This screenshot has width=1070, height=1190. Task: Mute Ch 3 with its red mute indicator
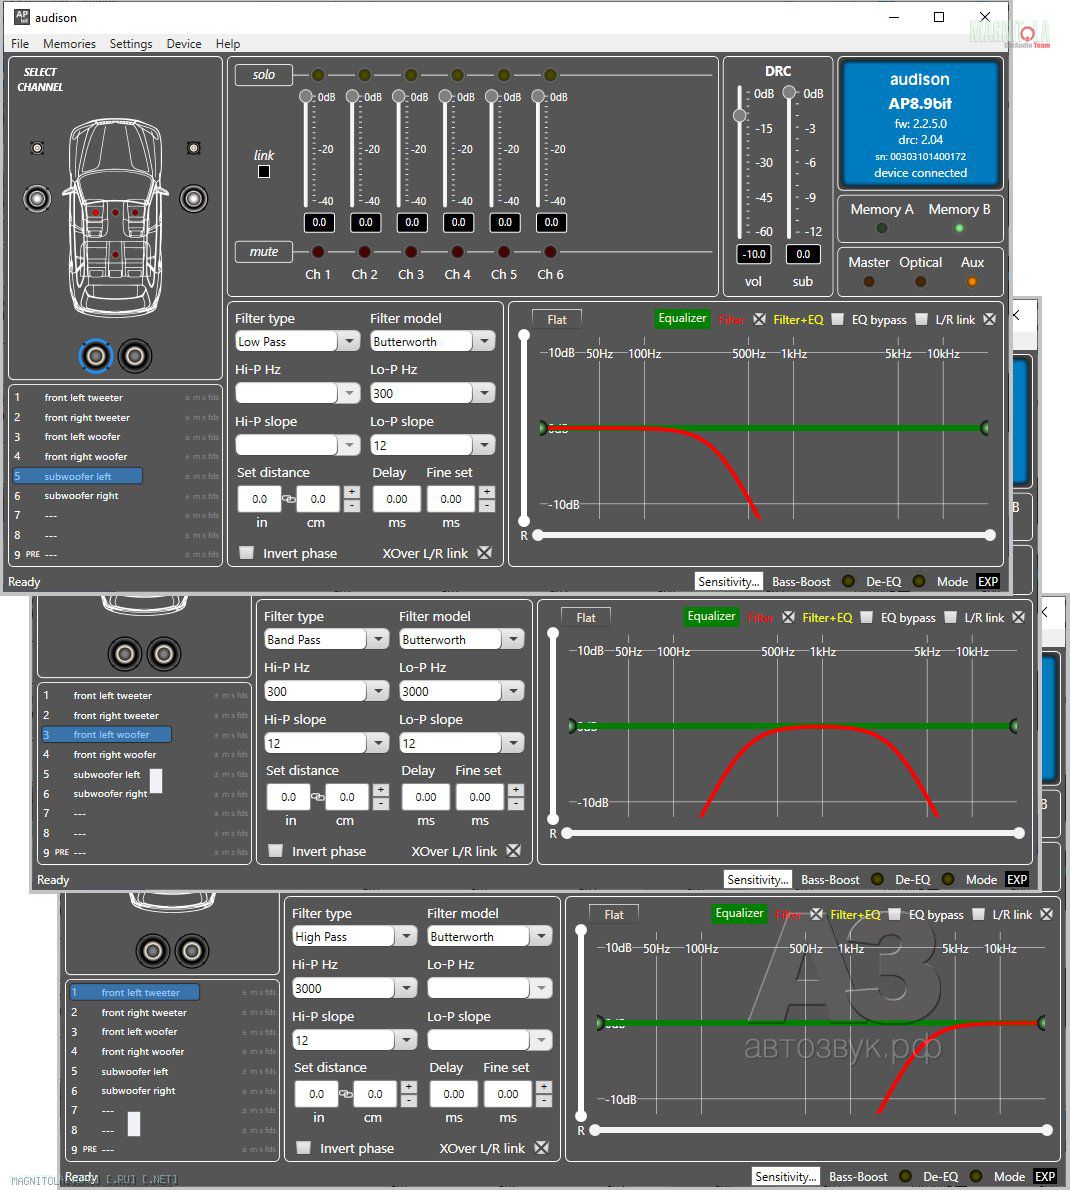coord(411,251)
